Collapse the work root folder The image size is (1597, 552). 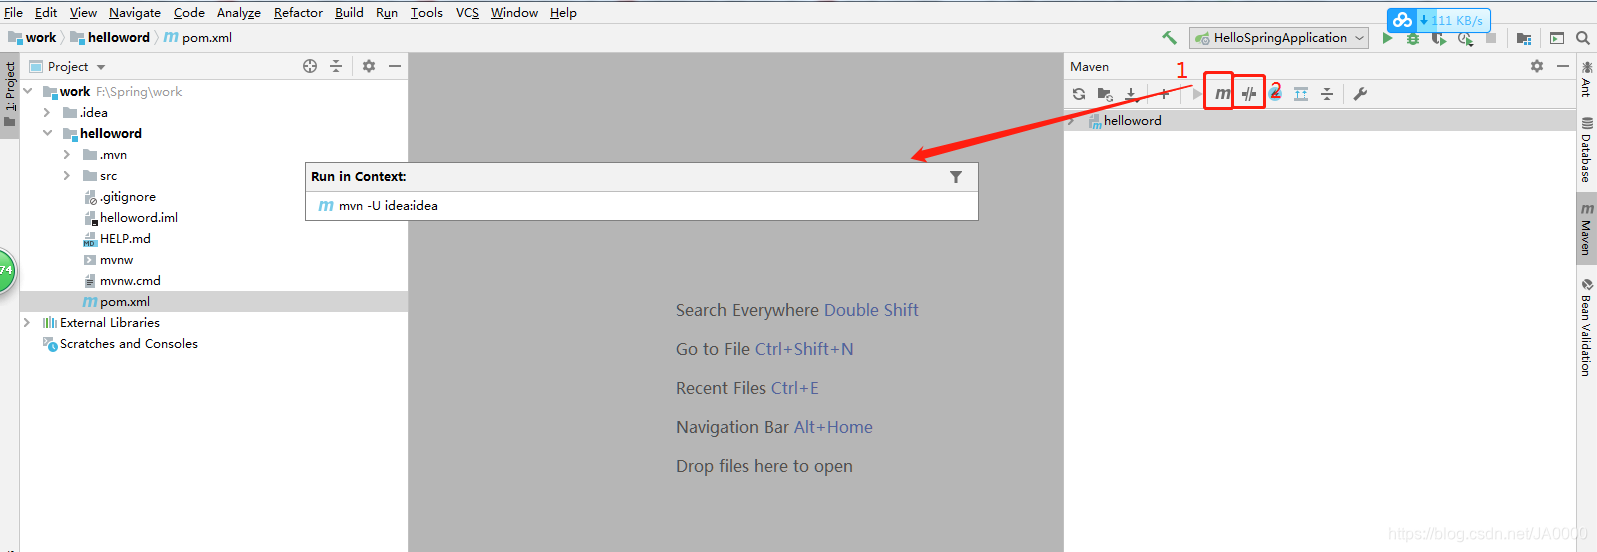[28, 91]
